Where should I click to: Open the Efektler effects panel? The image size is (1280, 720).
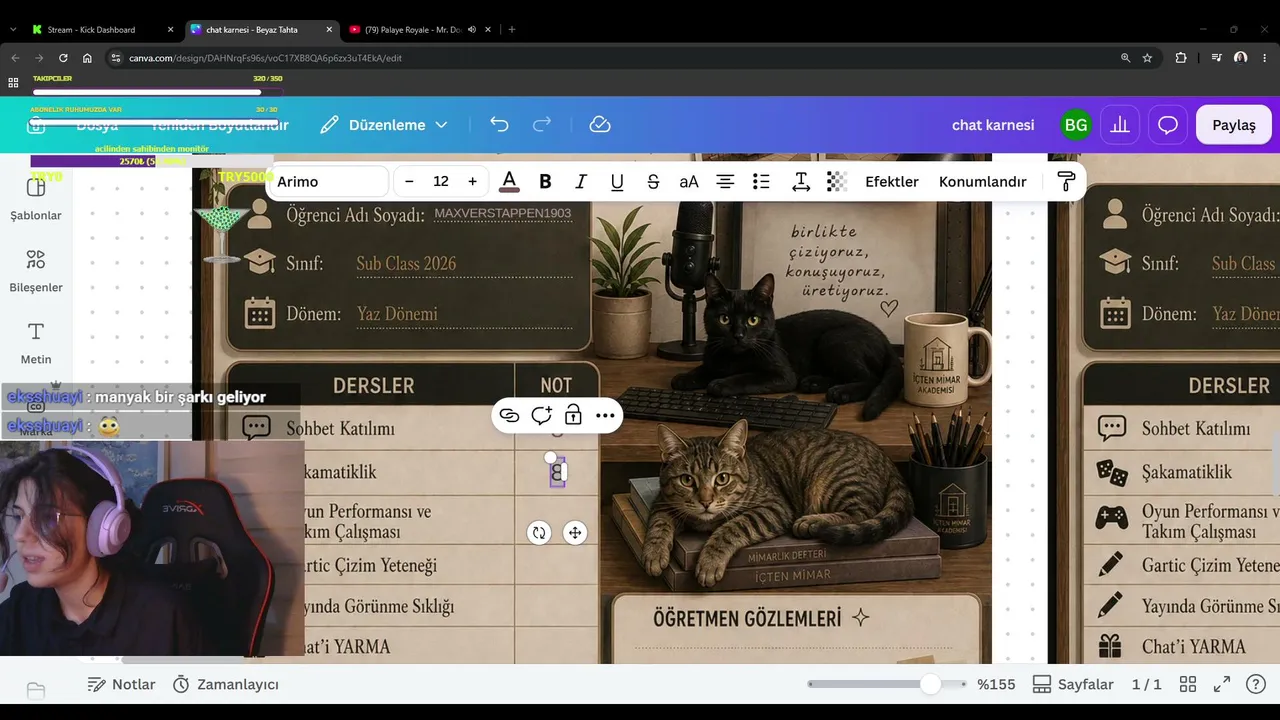[x=892, y=181]
